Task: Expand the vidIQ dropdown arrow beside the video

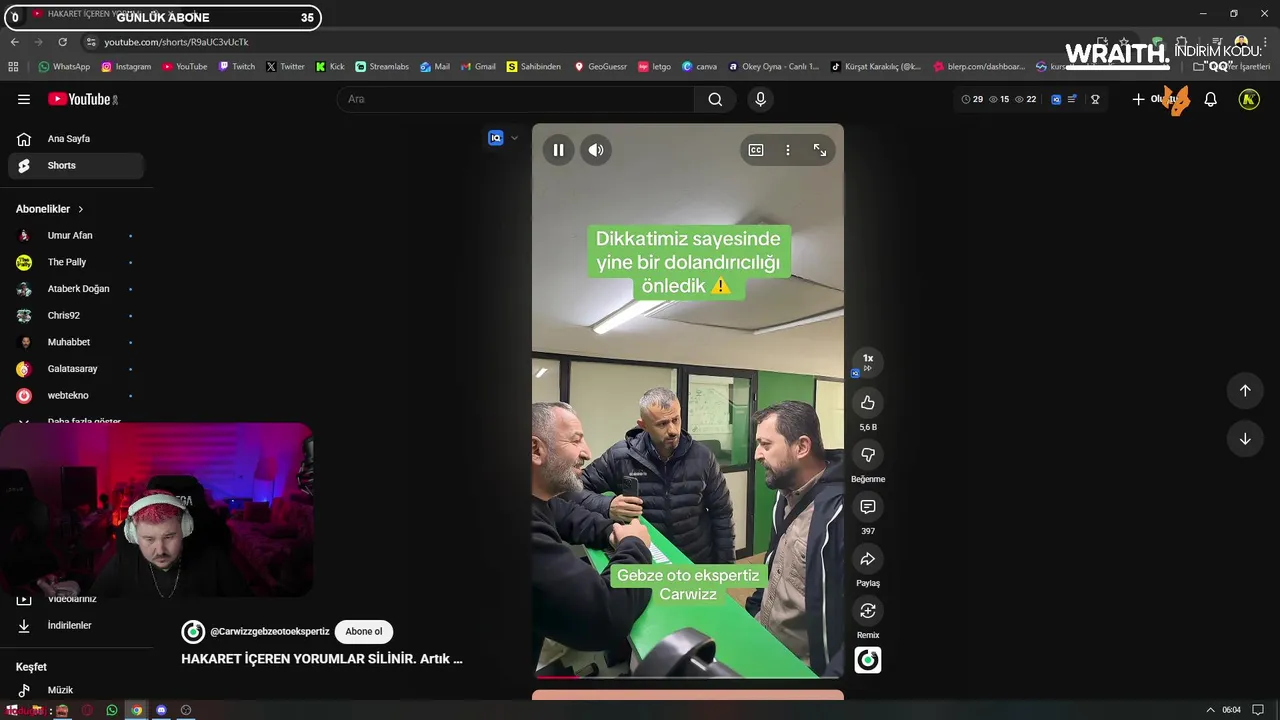Action: (514, 138)
